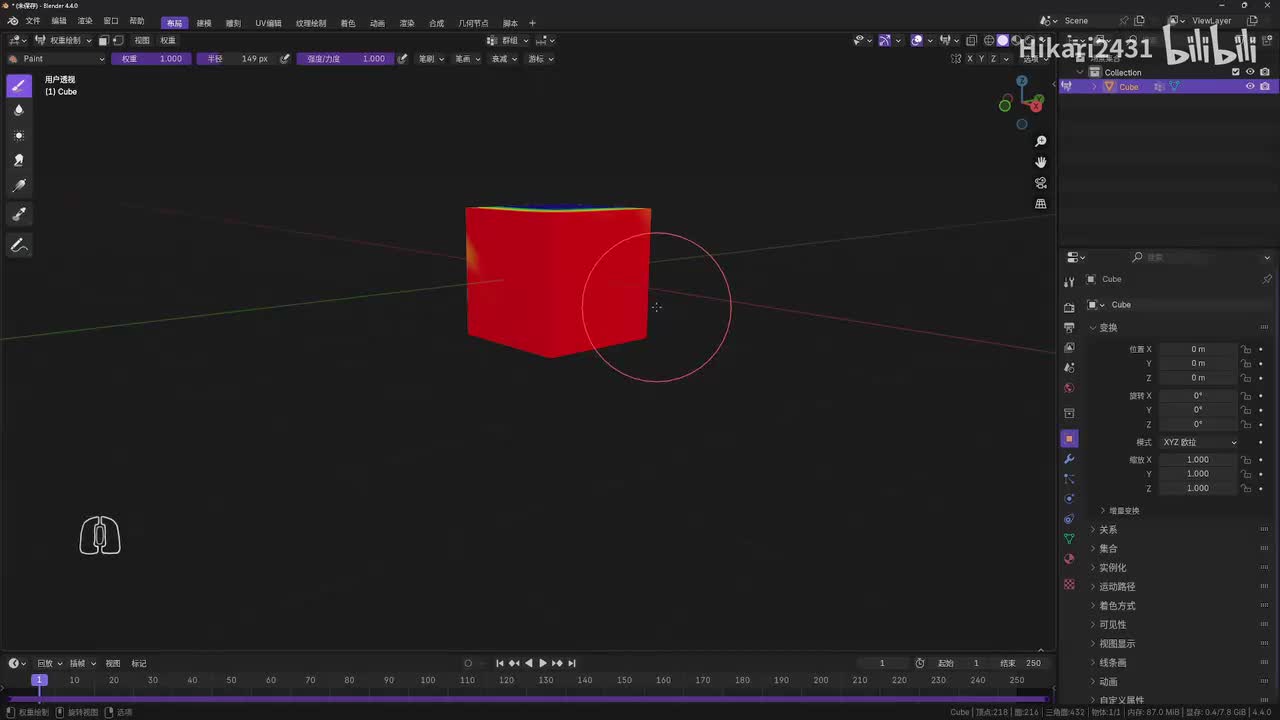This screenshot has height=720, width=1280.
Task: Select the Average weight tool
Action: coord(19,136)
